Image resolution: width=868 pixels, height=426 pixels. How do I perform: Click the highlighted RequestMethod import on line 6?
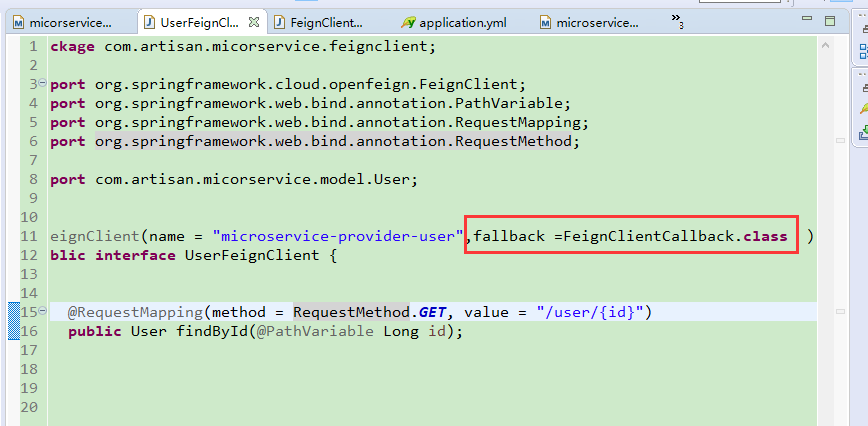(x=333, y=142)
